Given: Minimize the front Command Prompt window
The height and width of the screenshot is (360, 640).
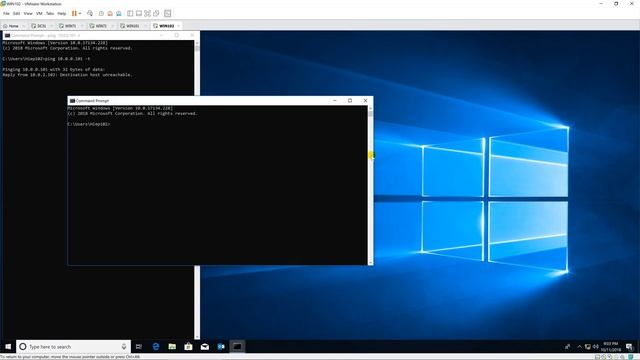Looking at the screenshot, I should [335, 100].
